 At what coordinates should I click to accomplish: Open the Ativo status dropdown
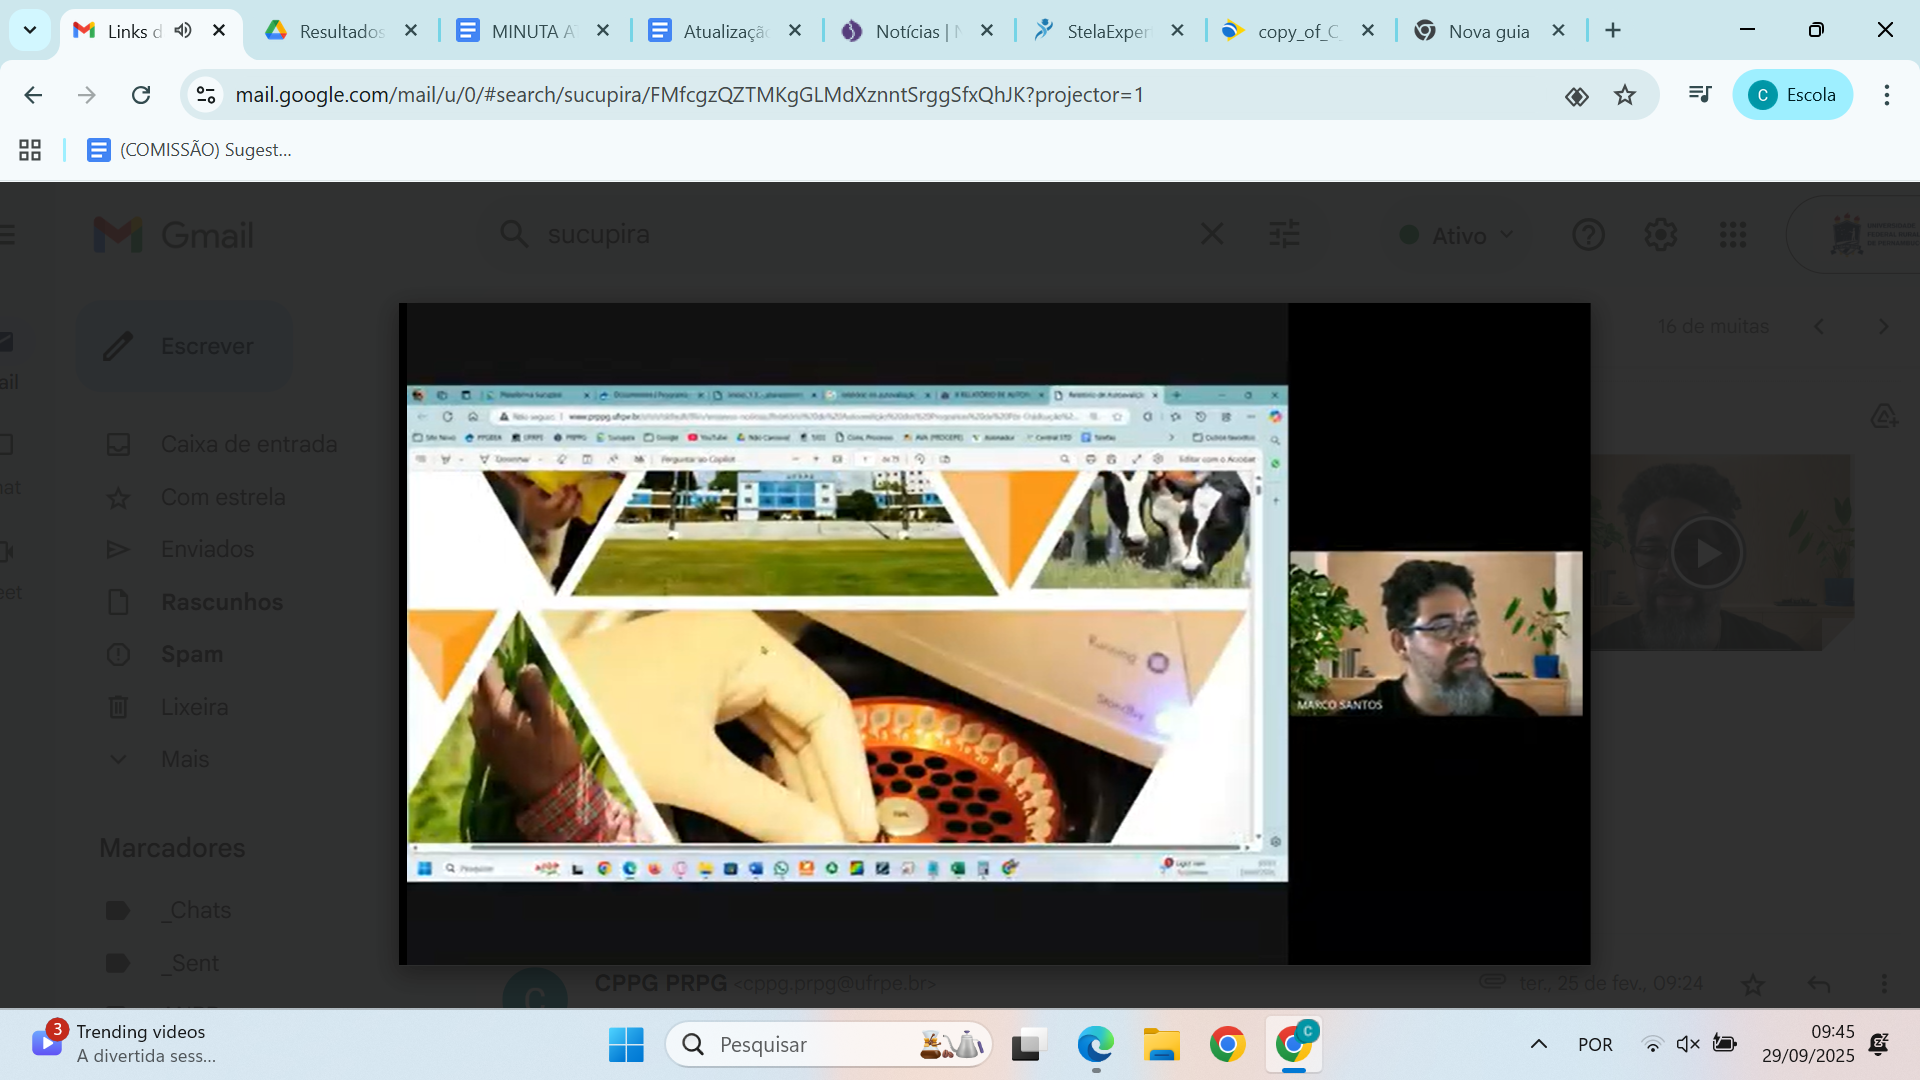tap(1455, 234)
